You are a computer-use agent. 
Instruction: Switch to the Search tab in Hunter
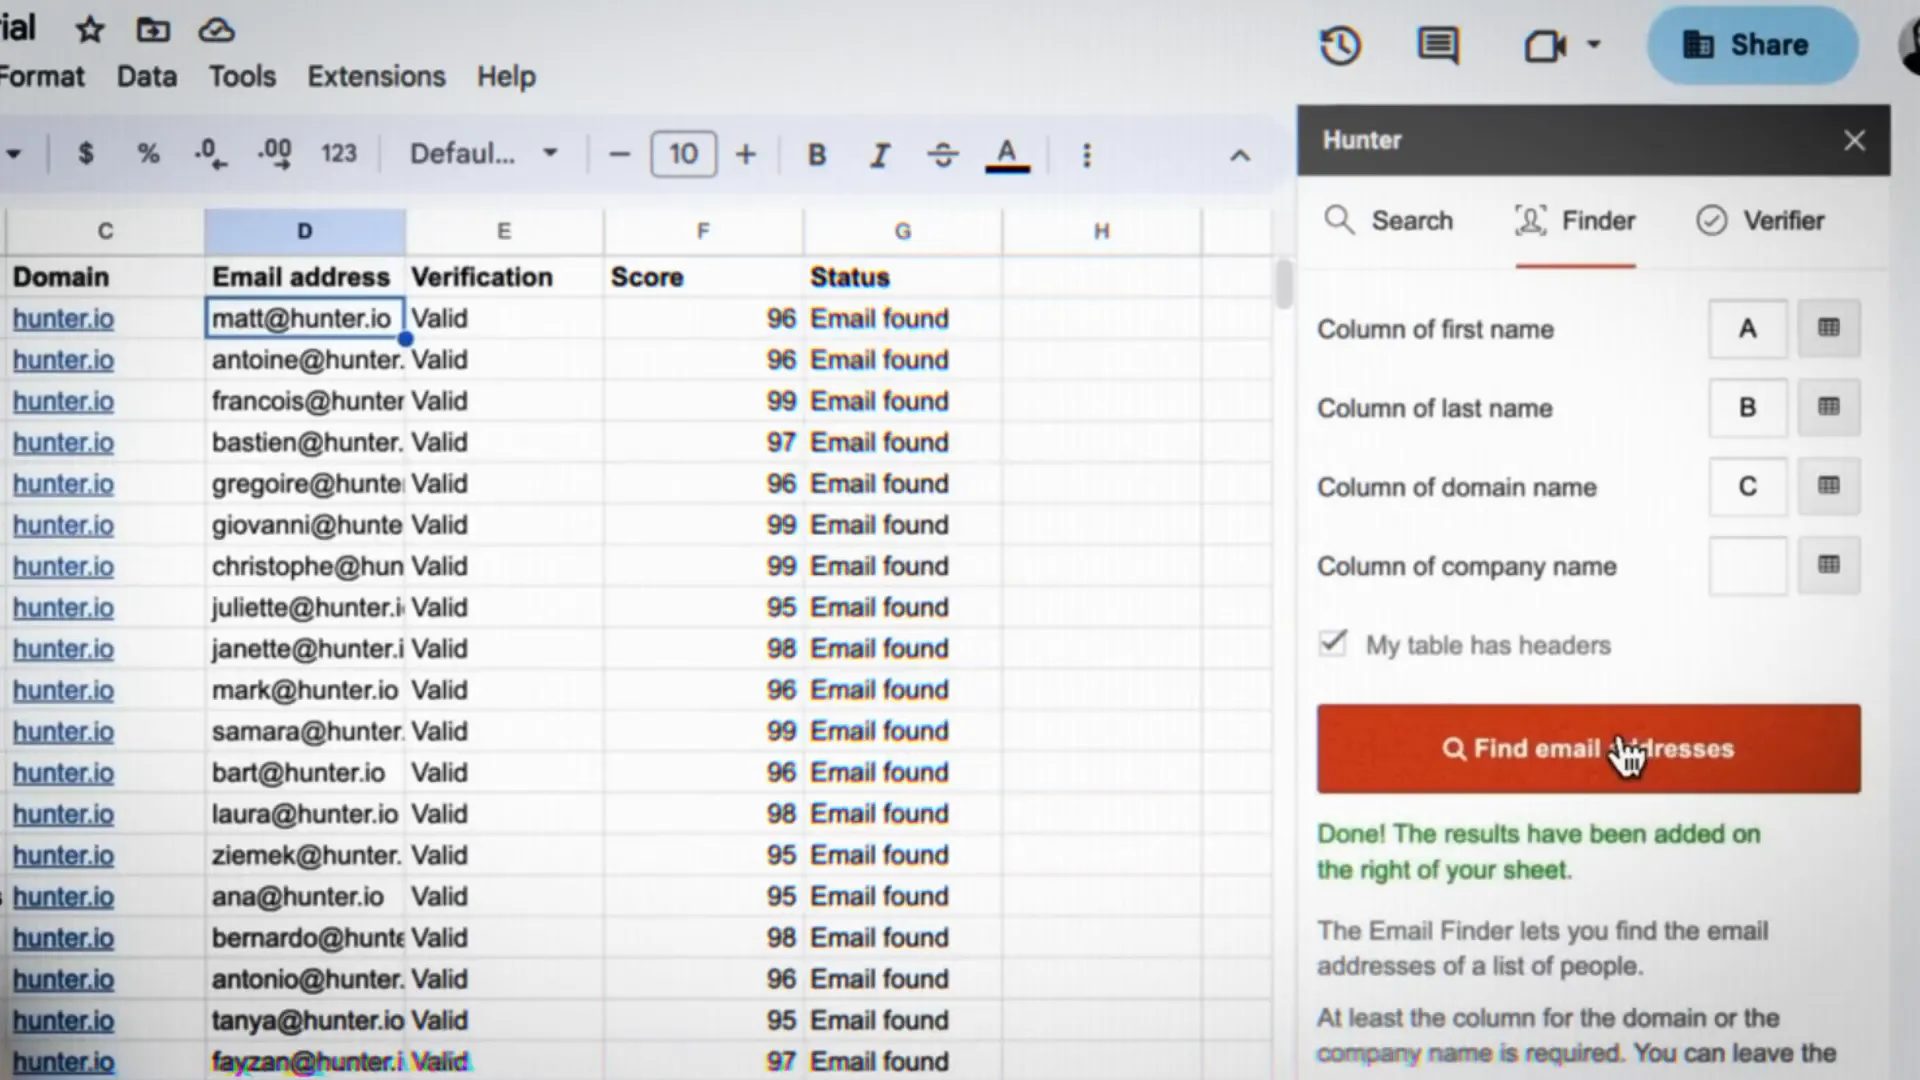coord(1388,221)
